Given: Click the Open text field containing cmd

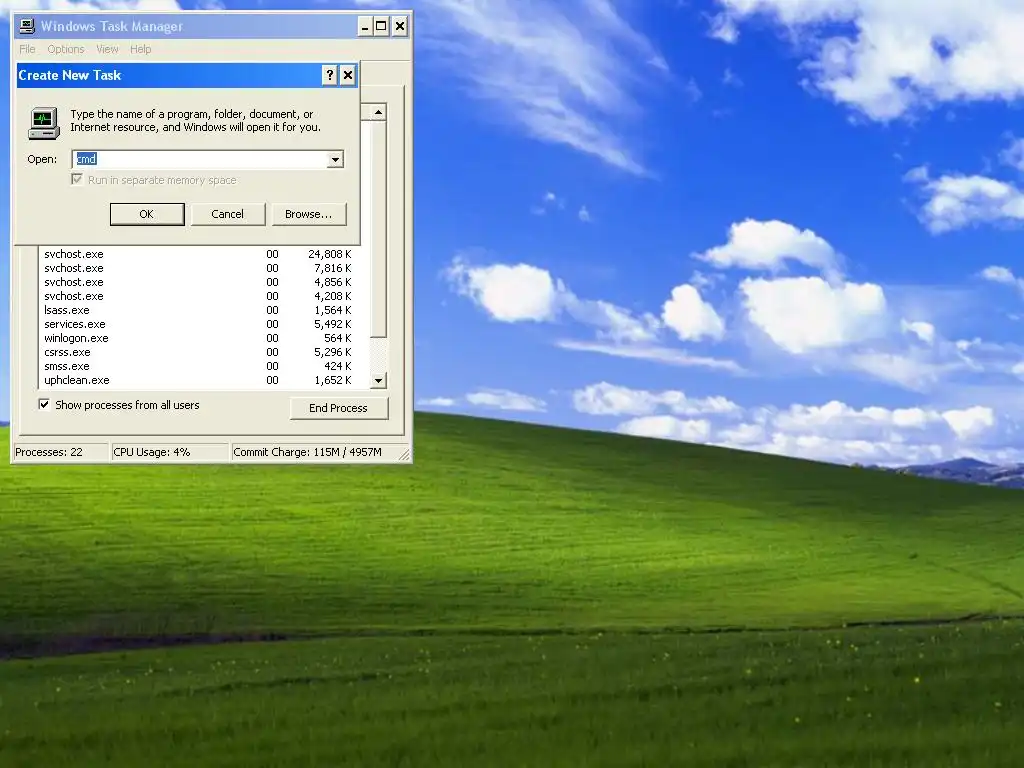Looking at the screenshot, I should [x=200, y=159].
